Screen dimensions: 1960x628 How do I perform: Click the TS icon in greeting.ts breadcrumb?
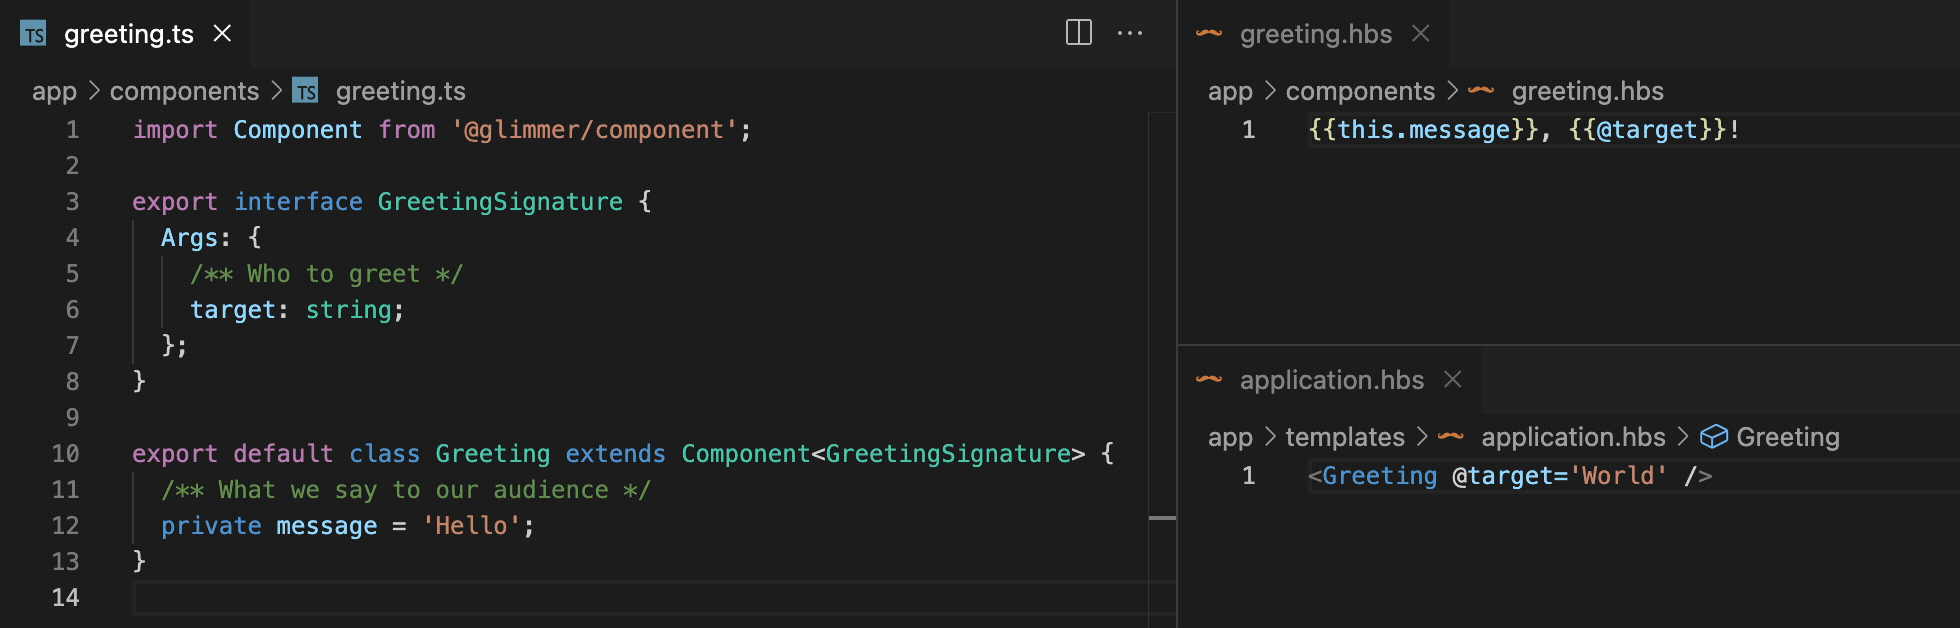pos(305,91)
